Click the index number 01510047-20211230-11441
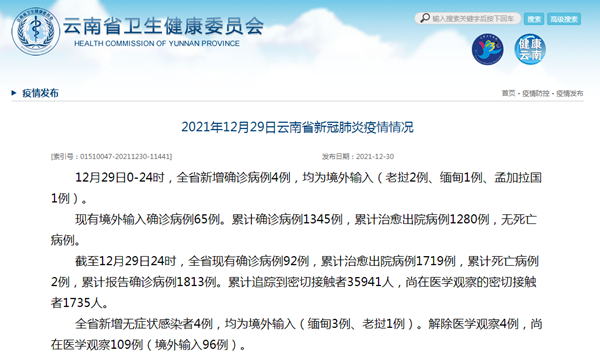 [111, 156]
